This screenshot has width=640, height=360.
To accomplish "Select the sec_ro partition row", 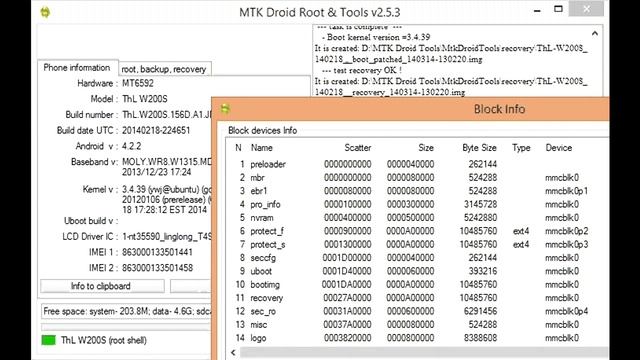I will coord(416,311).
